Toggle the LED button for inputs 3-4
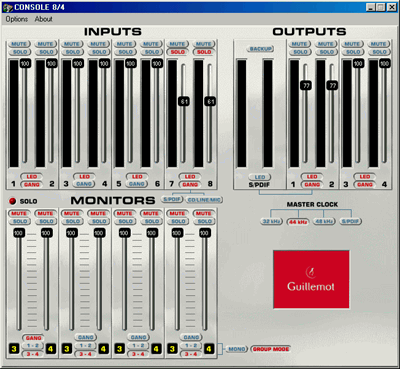The height and width of the screenshot is (369, 400). pyautogui.click(x=84, y=176)
